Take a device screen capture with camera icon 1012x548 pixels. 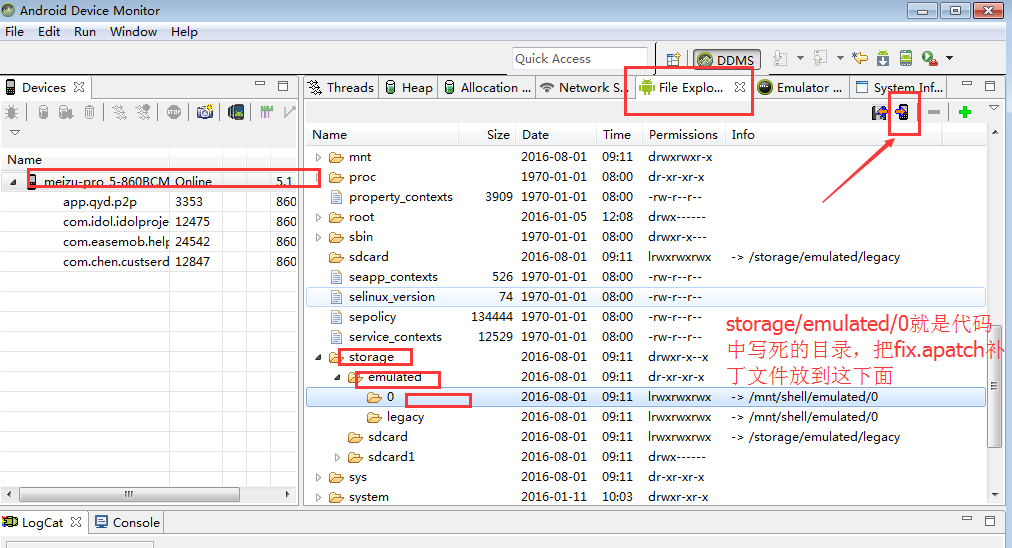(x=205, y=112)
